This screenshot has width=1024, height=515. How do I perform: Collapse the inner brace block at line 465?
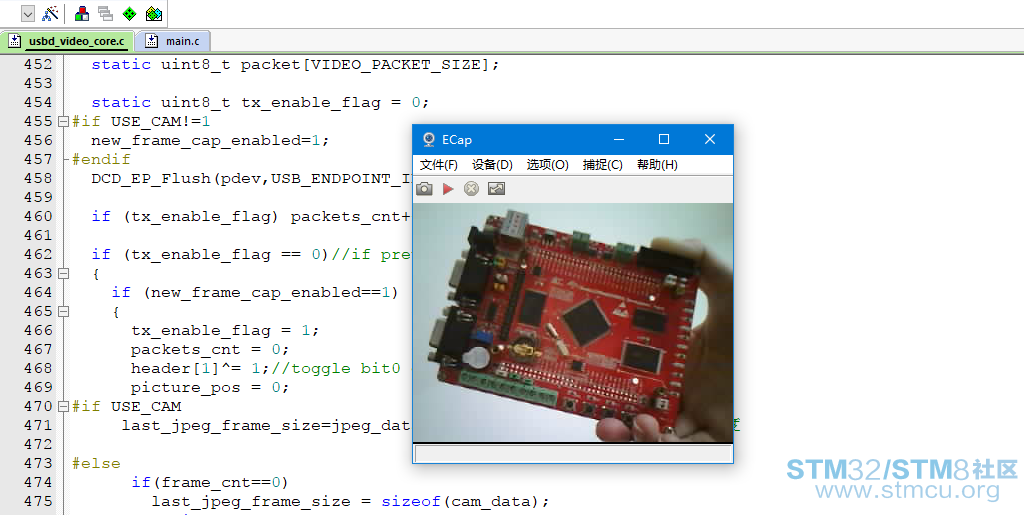coord(64,311)
